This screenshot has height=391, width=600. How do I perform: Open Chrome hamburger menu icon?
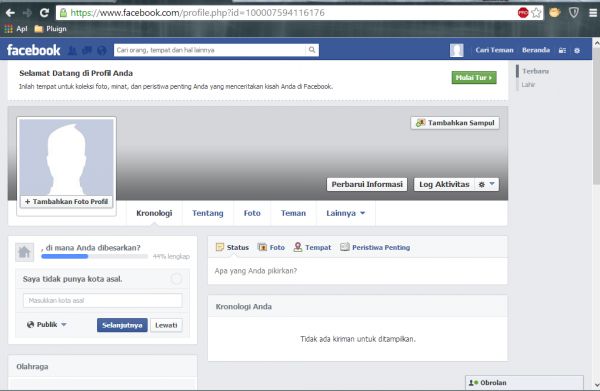(593, 13)
